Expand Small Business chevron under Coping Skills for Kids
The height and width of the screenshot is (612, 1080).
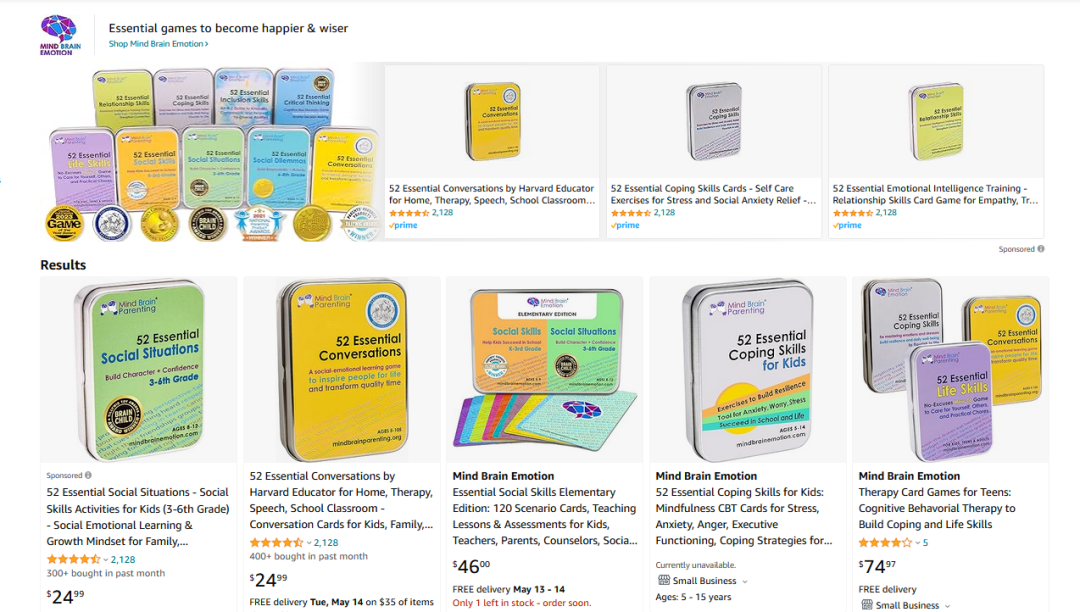coord(745,581)
